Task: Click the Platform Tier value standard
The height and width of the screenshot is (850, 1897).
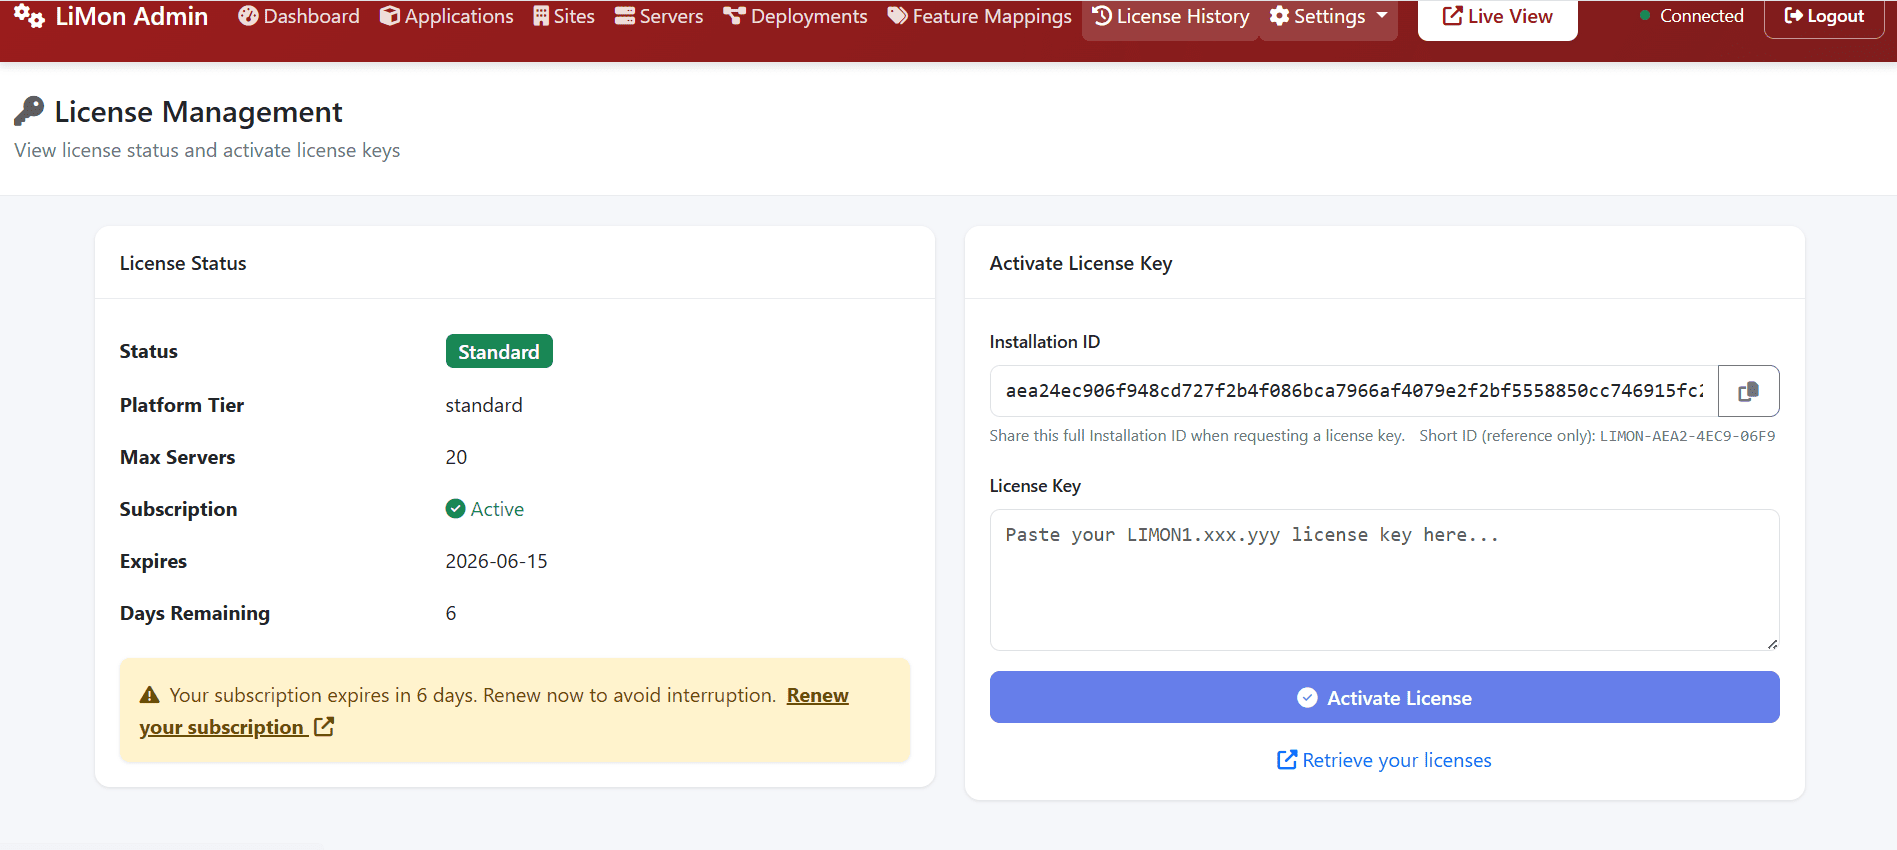Action: point(484,405)
